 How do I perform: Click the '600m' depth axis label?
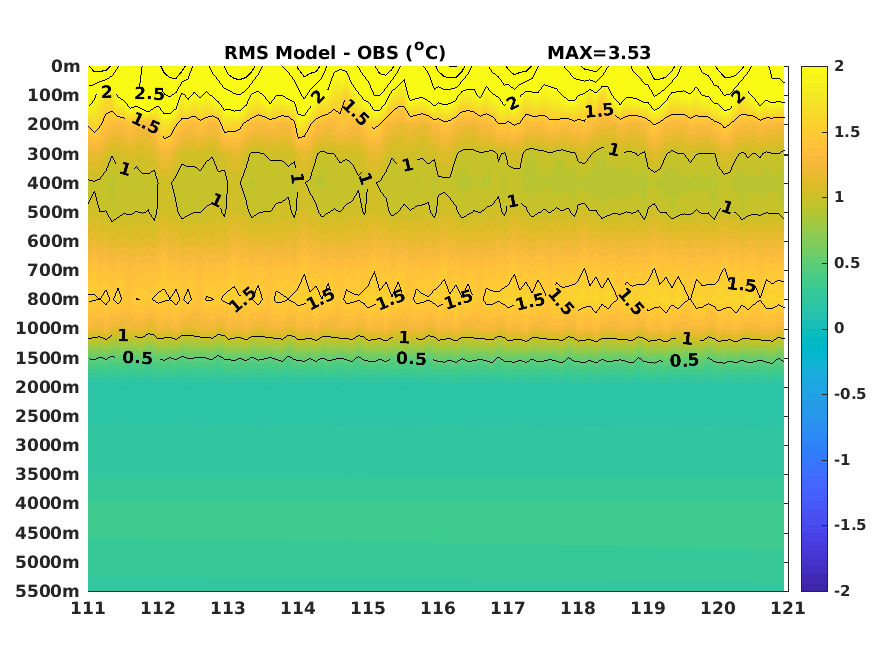[54, 242]
